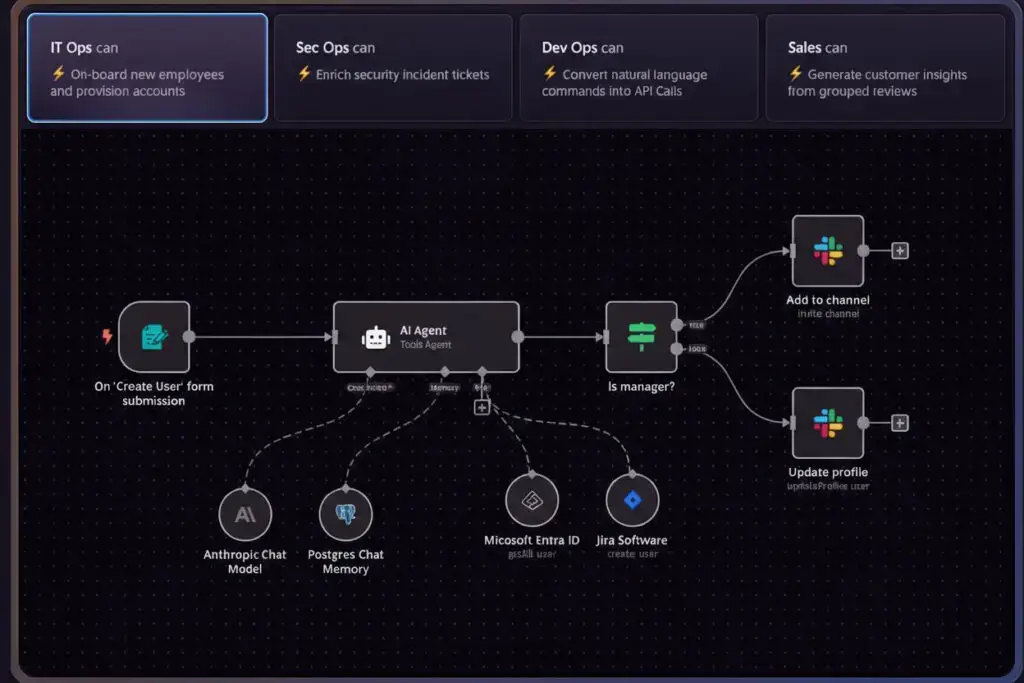Screen dimensions: 1024x683
Task: Select the AI Agent robot icon
Action: tap(376, 337)
